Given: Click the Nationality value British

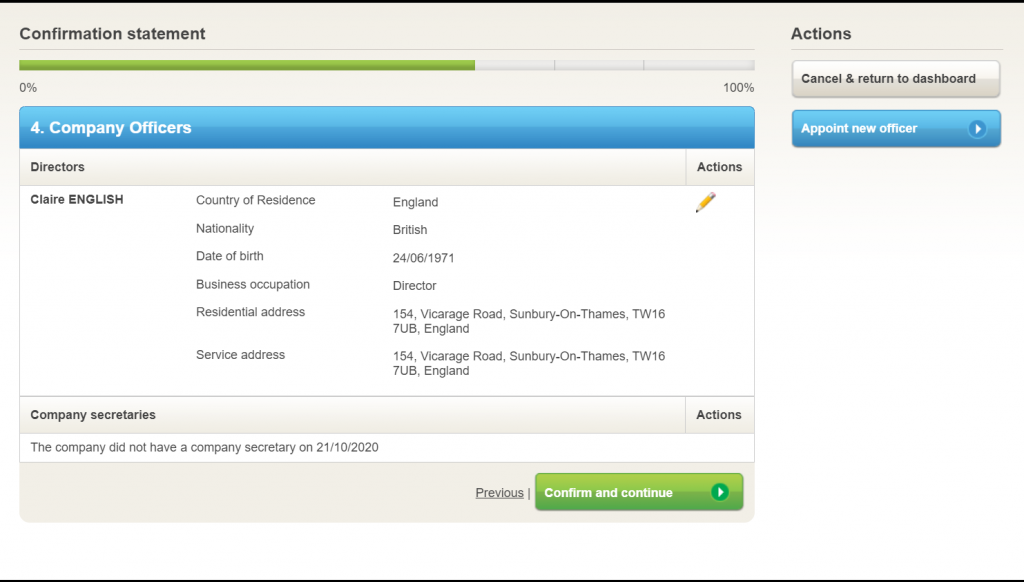Looking at the screenshot, I should pos(410,230).
